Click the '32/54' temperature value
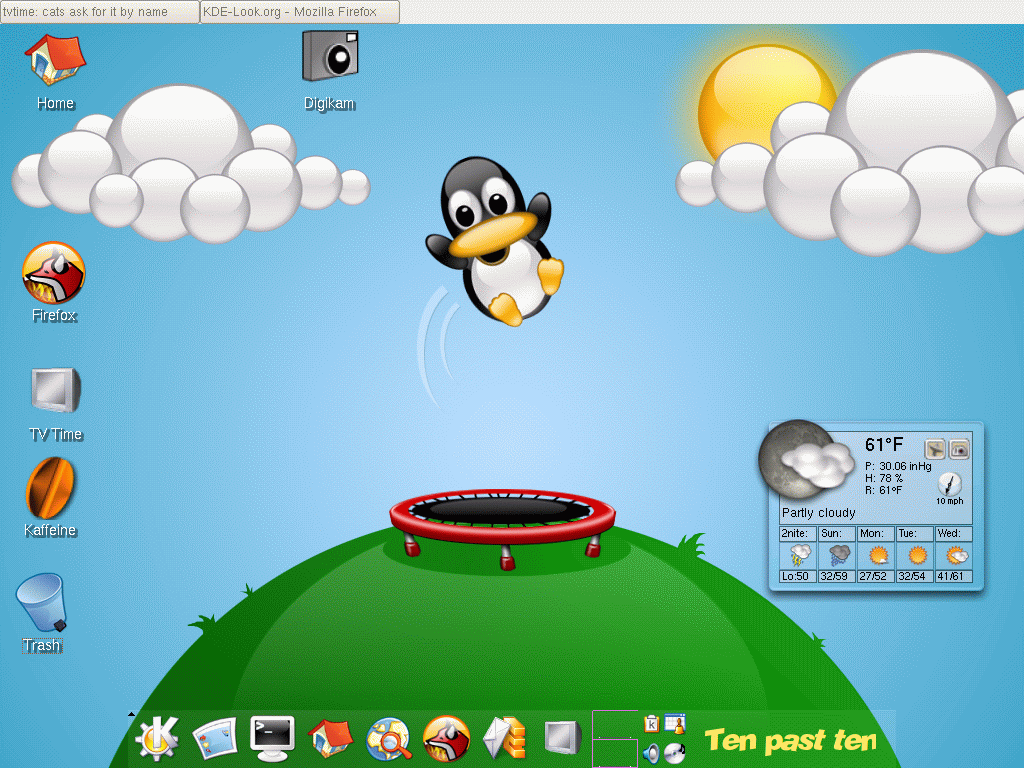This screenshot has height=768, width=1024. click(912, 576)
